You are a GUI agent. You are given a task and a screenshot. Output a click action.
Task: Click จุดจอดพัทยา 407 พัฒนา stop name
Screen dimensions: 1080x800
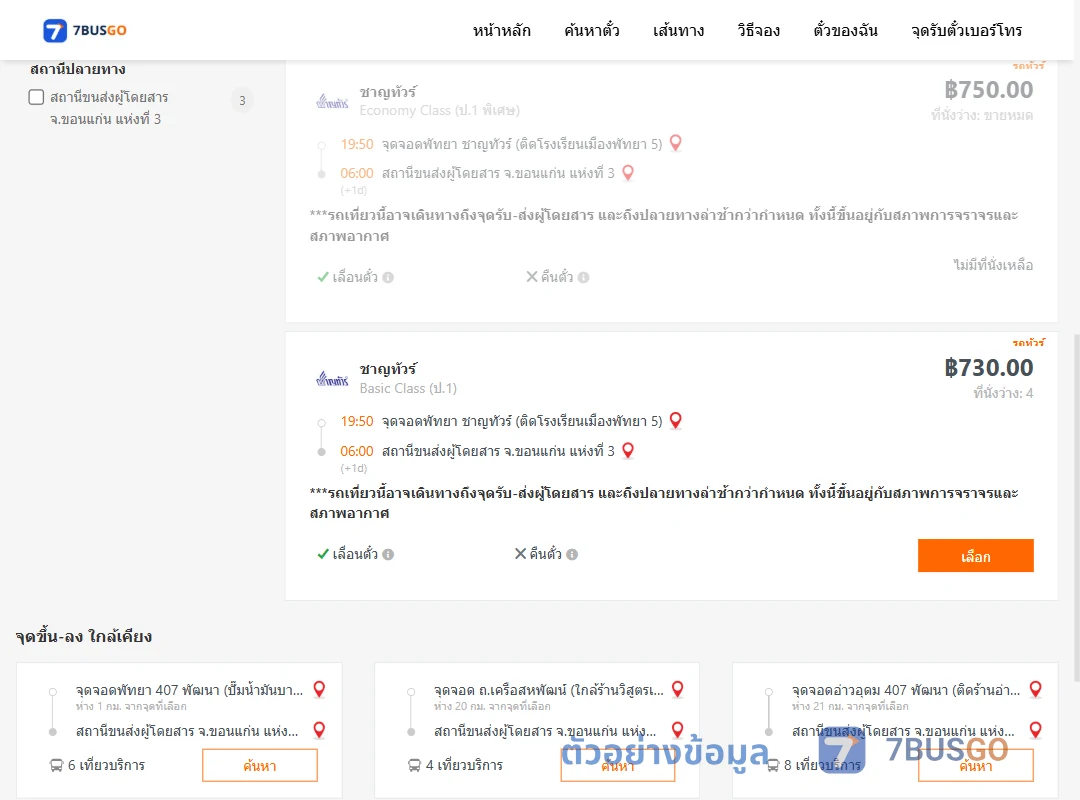(189, 690)
